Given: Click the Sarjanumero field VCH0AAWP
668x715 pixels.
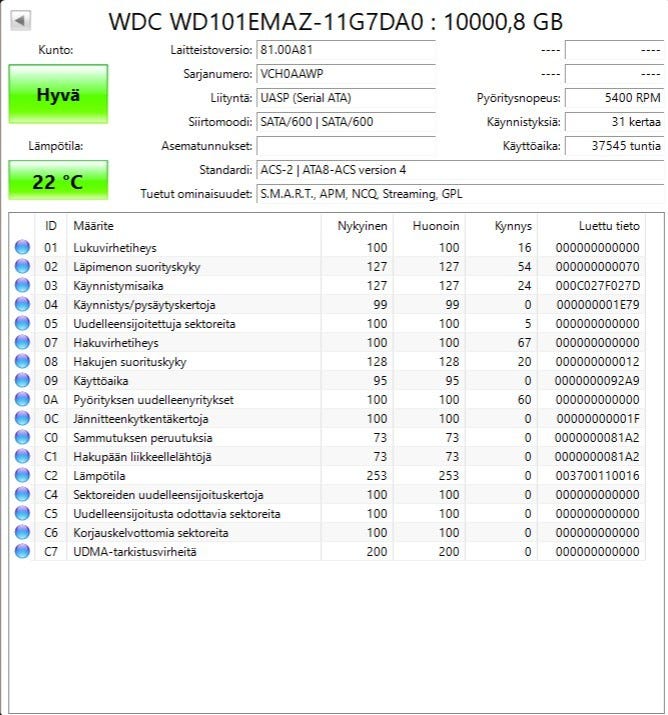Looking at the screenshot, I should [346, 74].
